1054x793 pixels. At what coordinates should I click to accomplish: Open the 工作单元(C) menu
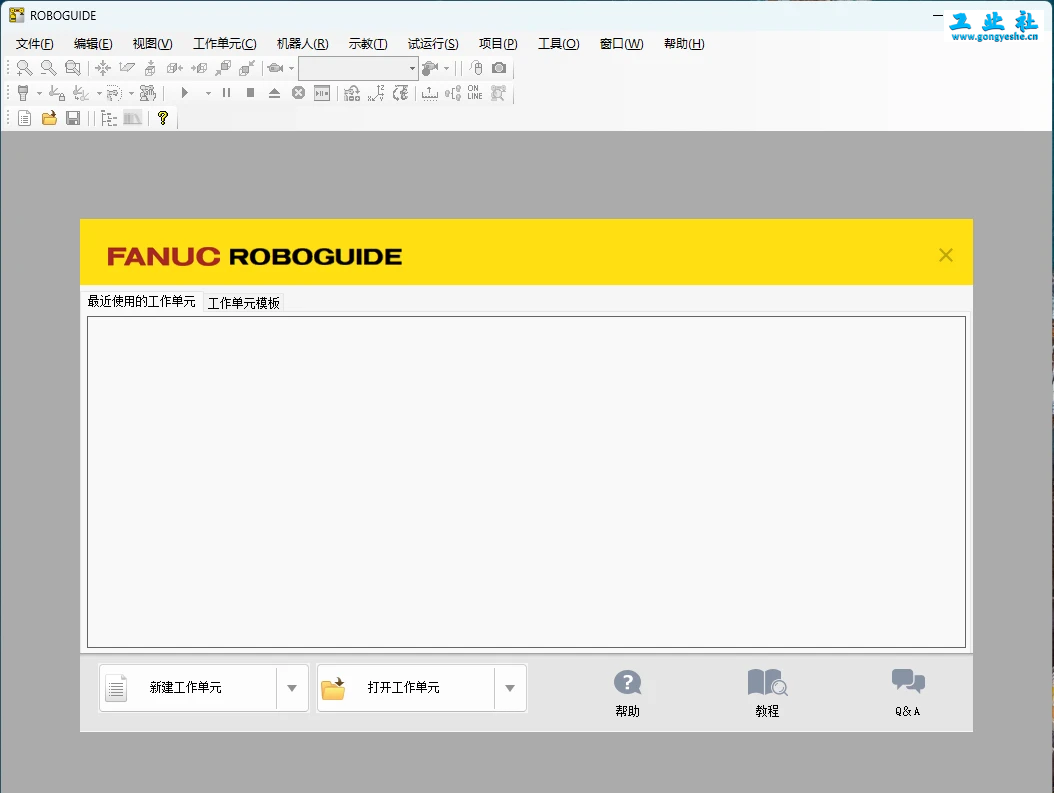[225, 44]
